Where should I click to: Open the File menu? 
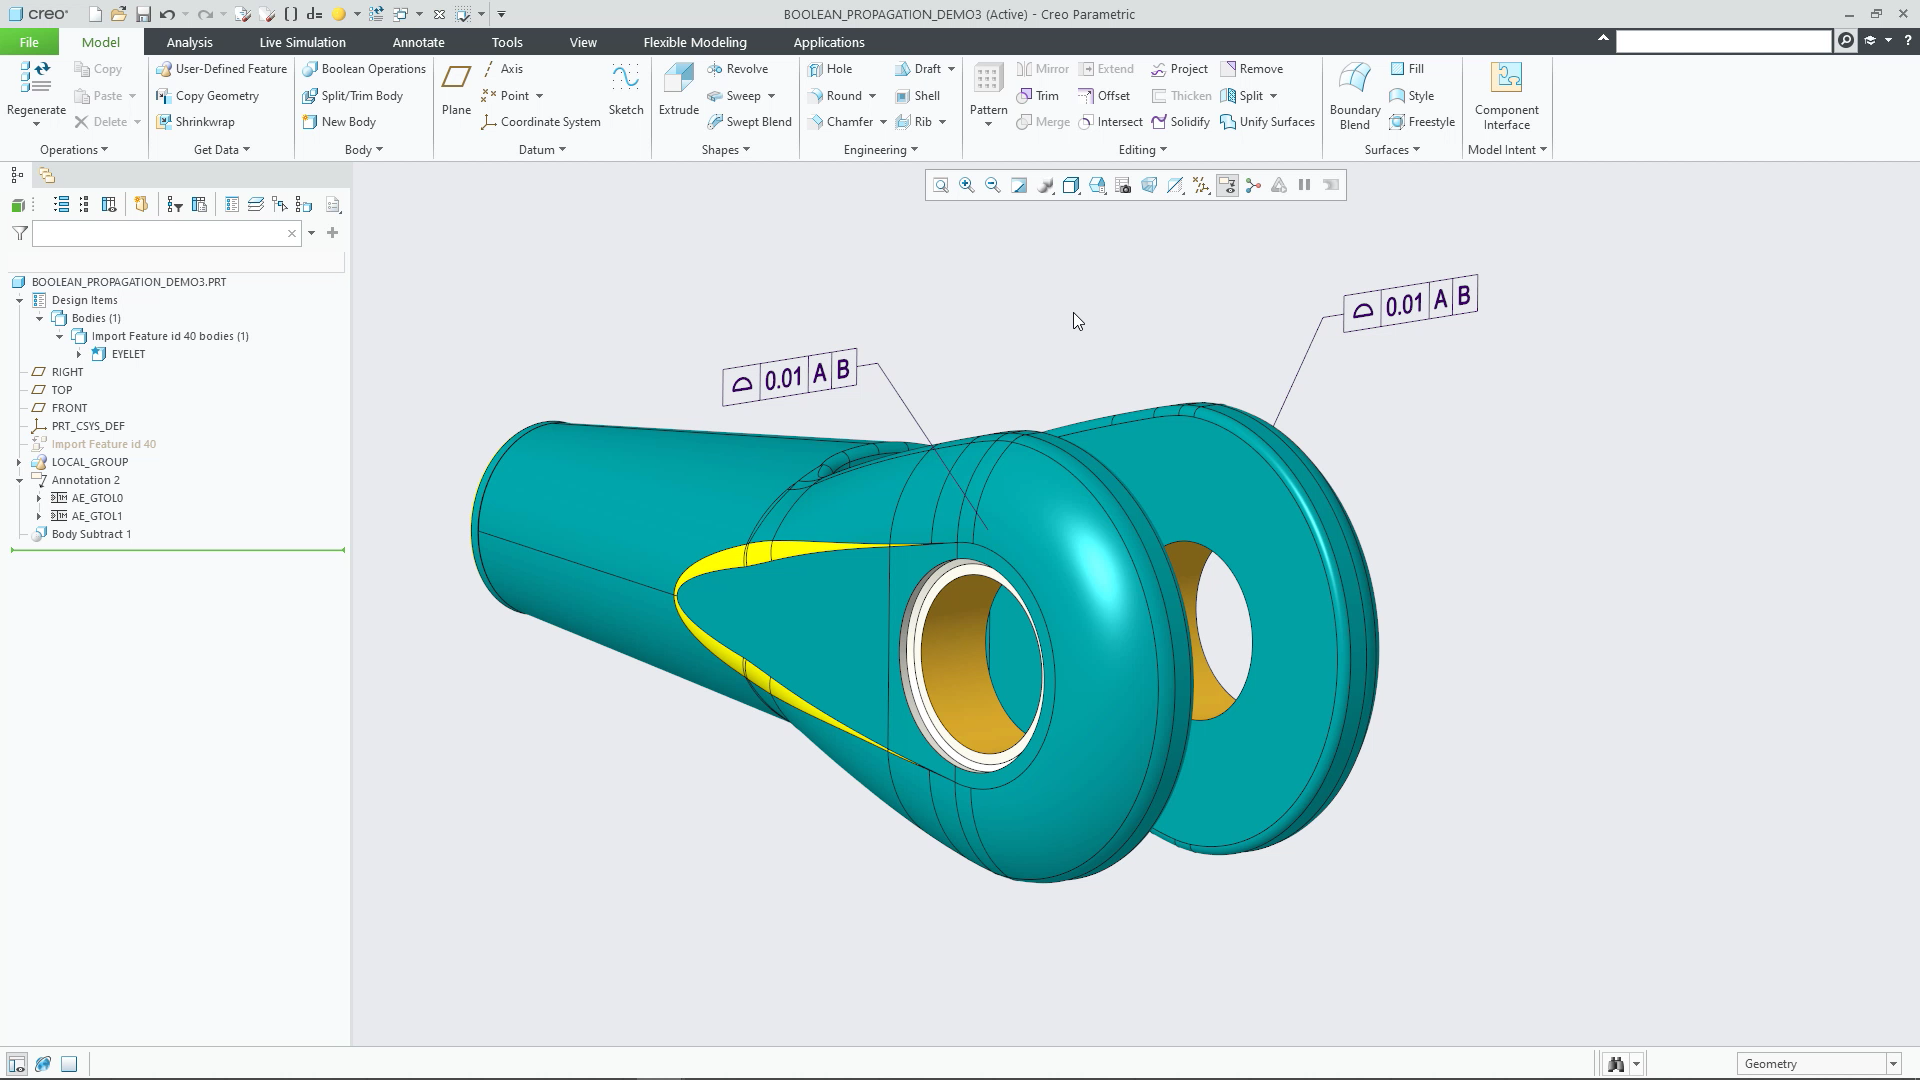(x=29, y=42)
